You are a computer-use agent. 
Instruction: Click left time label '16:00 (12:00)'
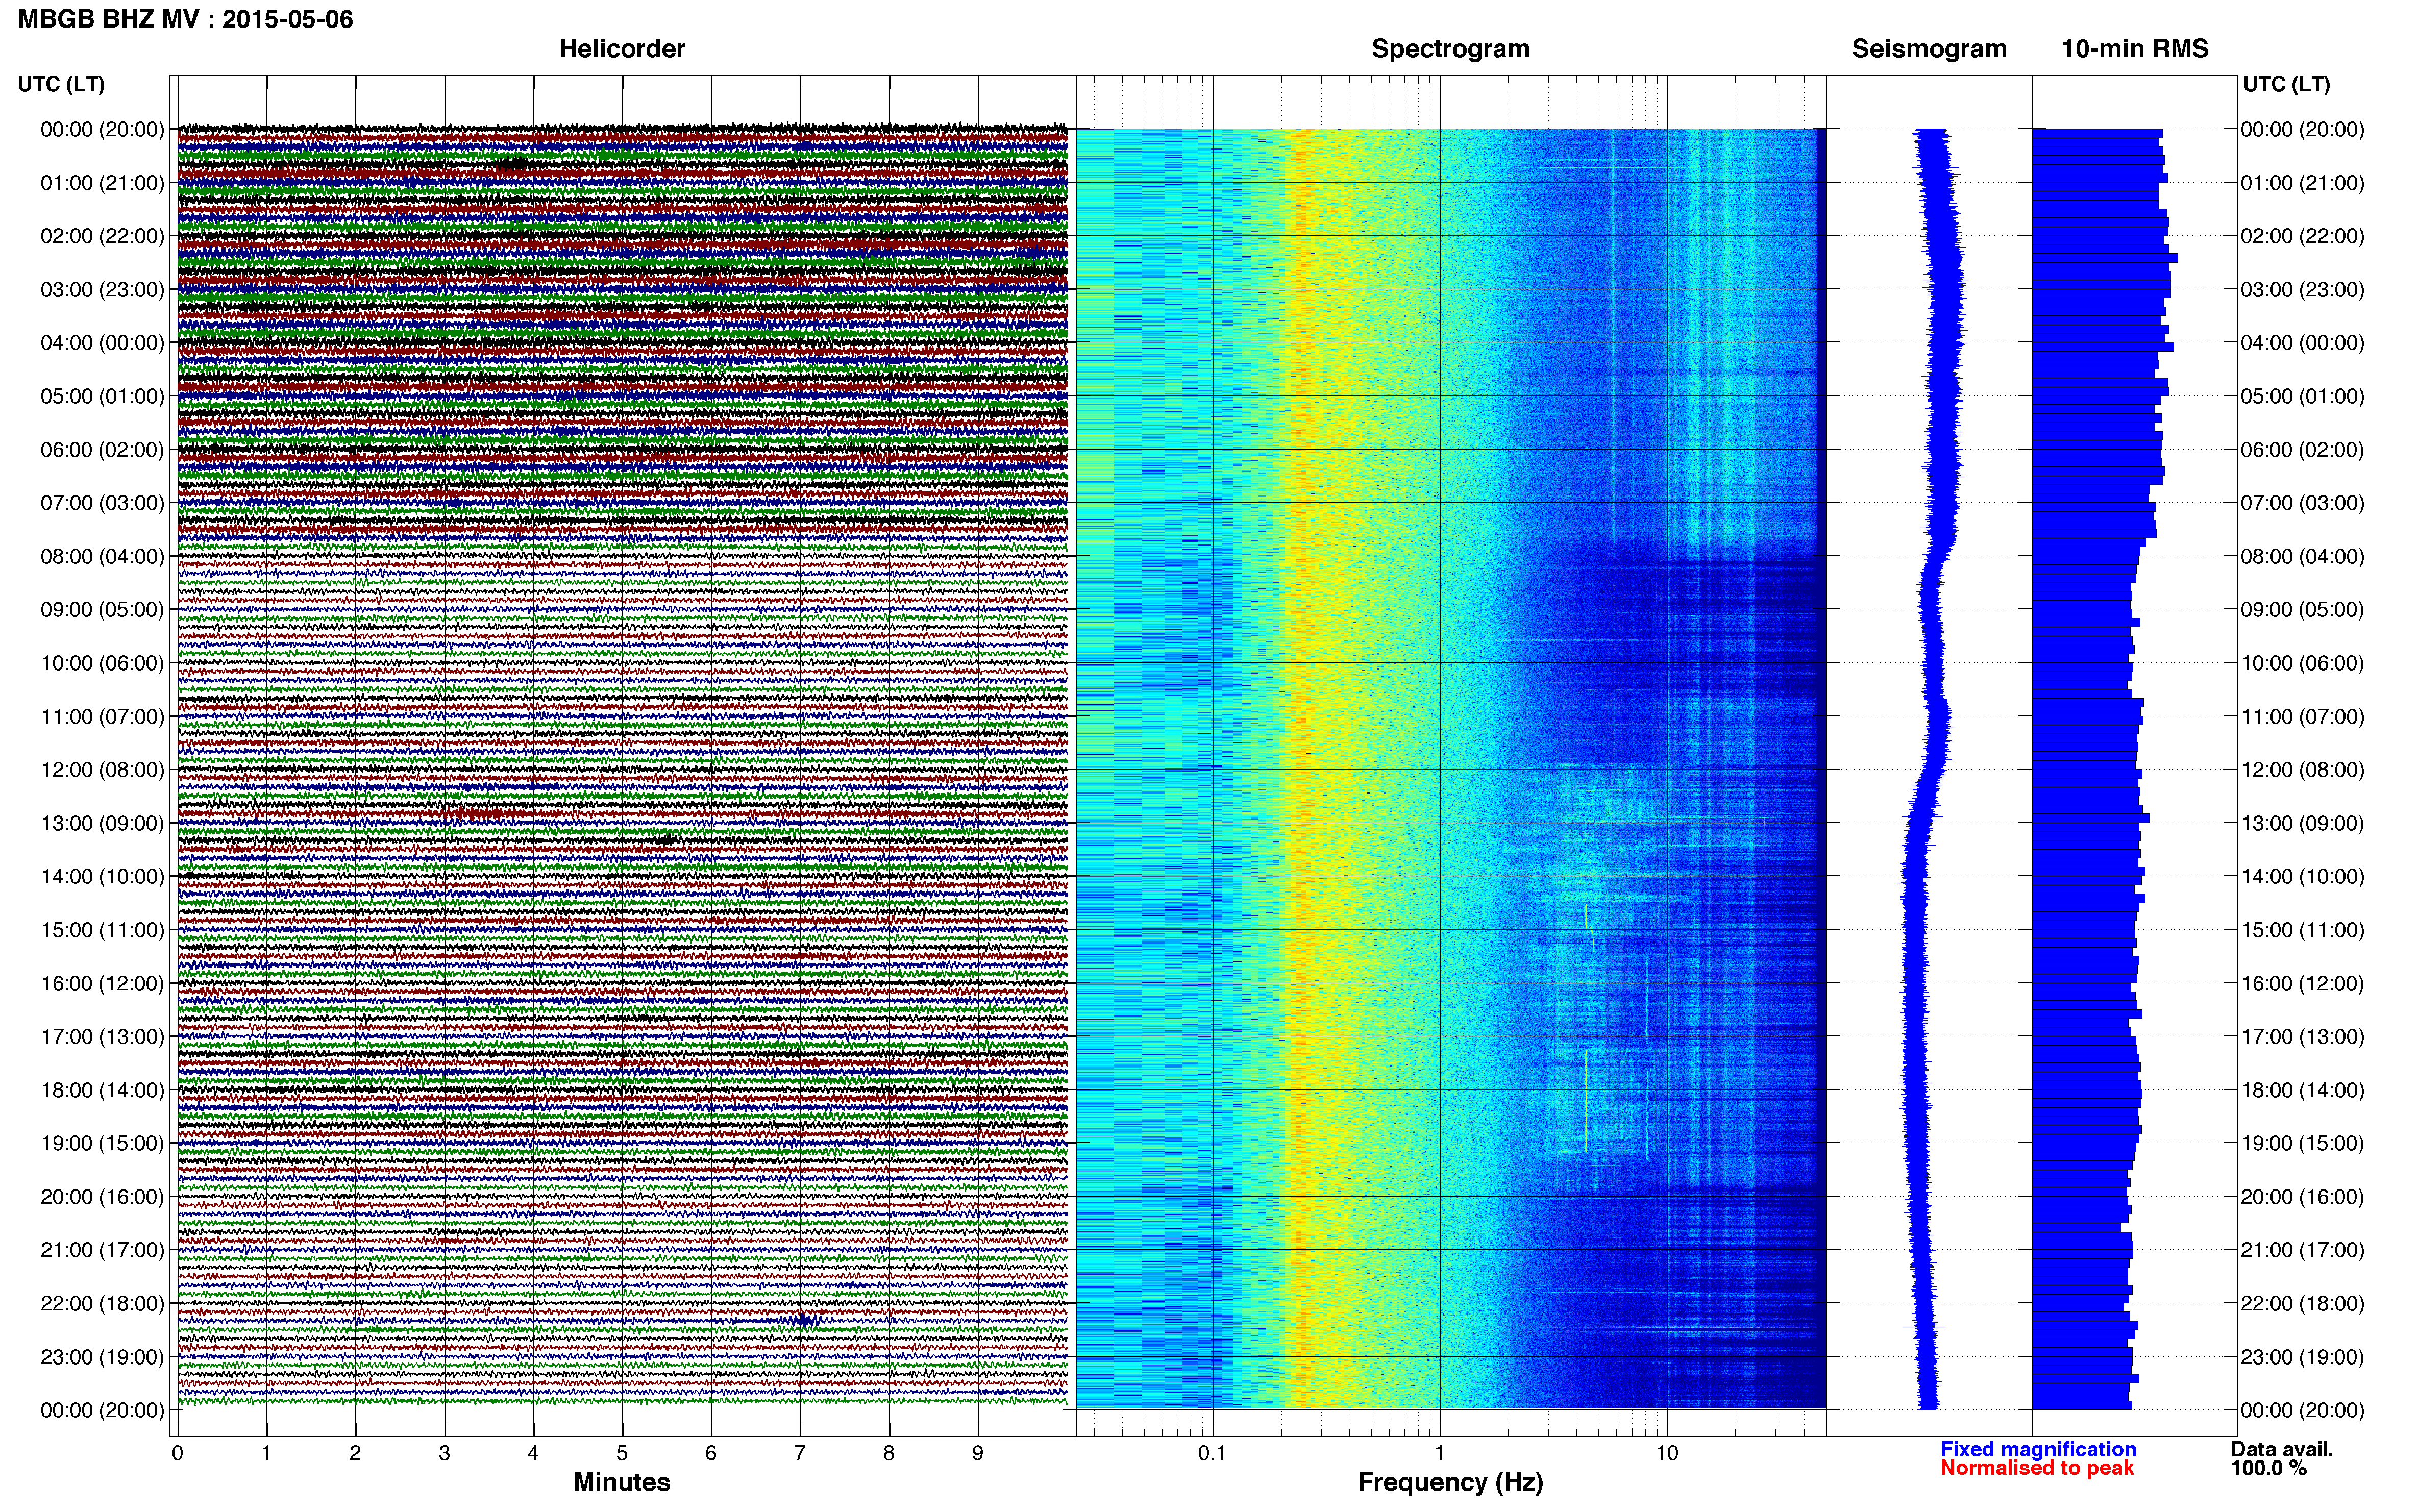(102, 983)
